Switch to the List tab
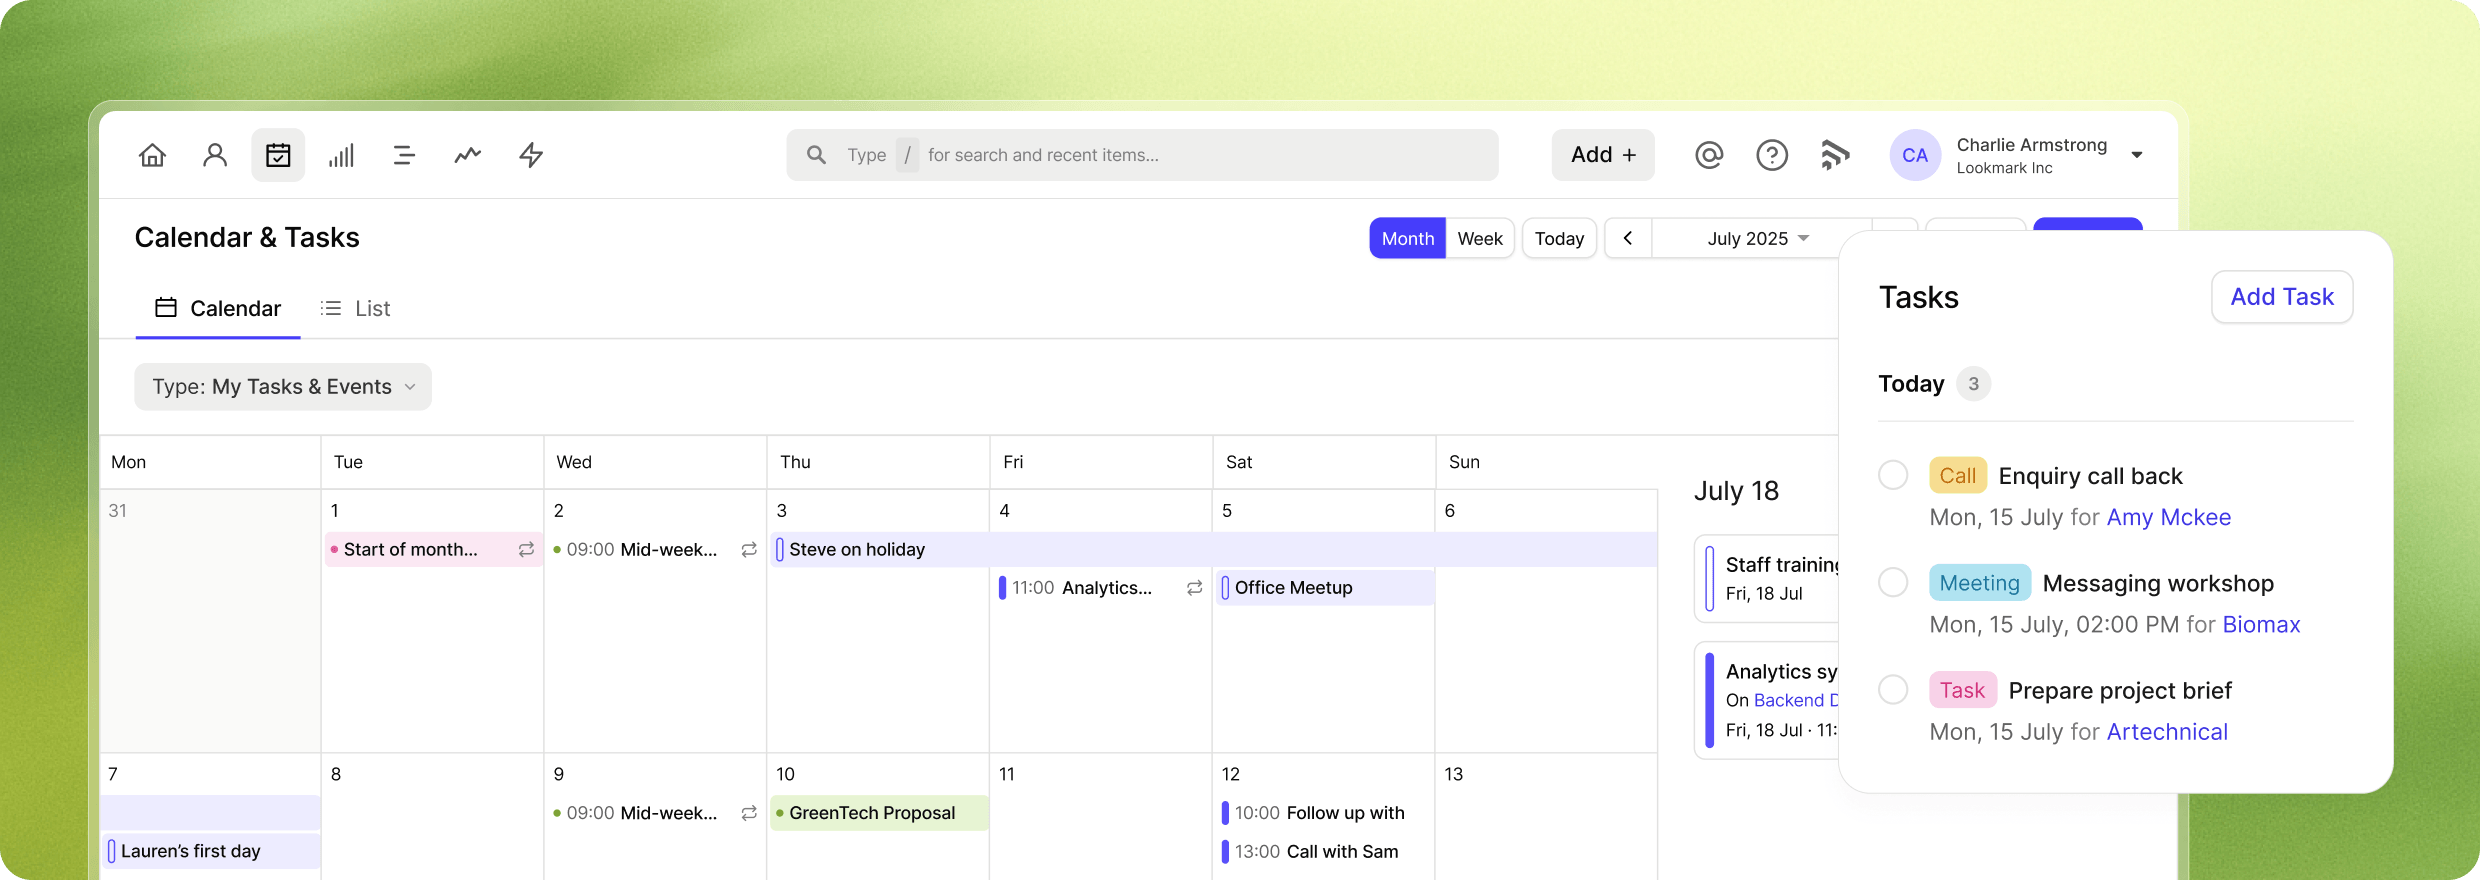Image resolution: width=2480 pixels, height=880 pixels. point(356,309)
